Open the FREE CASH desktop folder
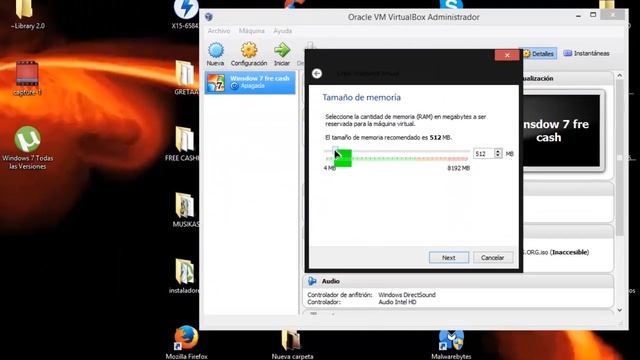Viewport: 640px width, 360px height. coord(183,144)
